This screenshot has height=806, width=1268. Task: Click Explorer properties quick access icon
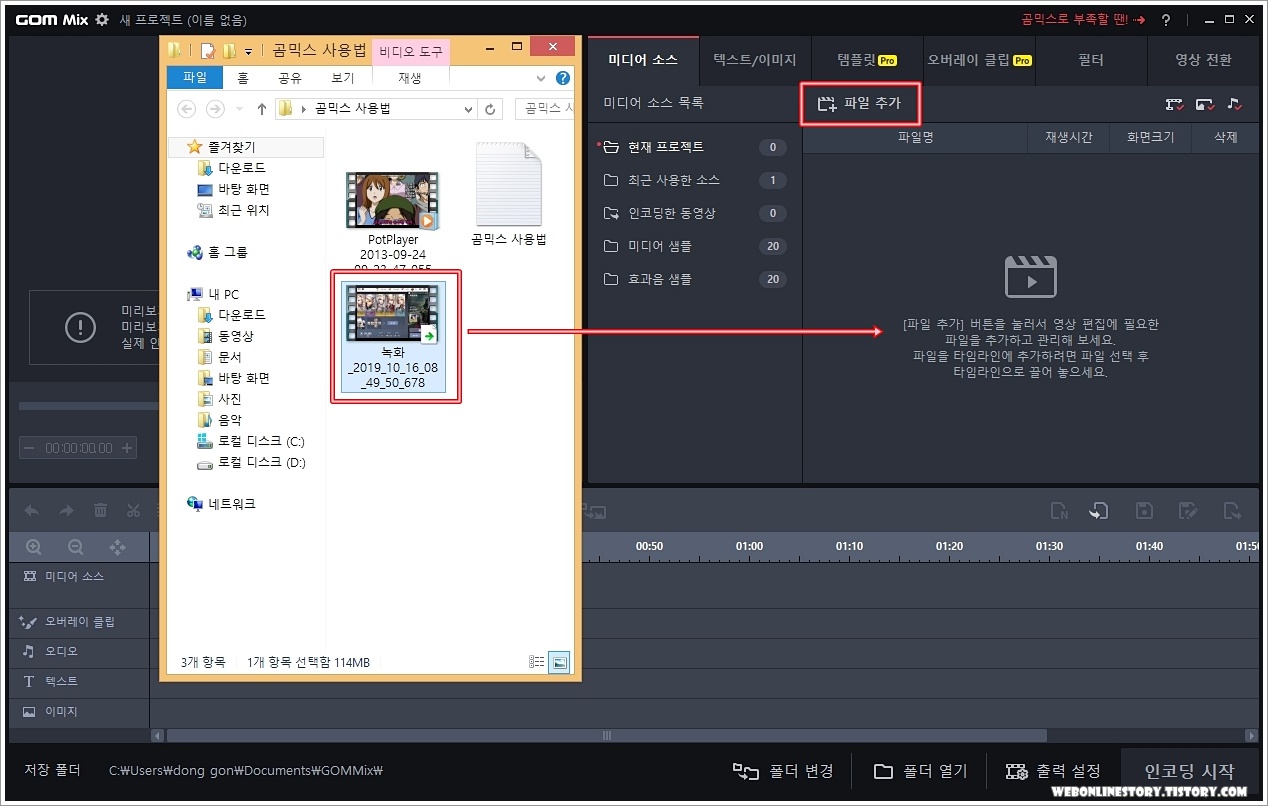pos(208,50)
